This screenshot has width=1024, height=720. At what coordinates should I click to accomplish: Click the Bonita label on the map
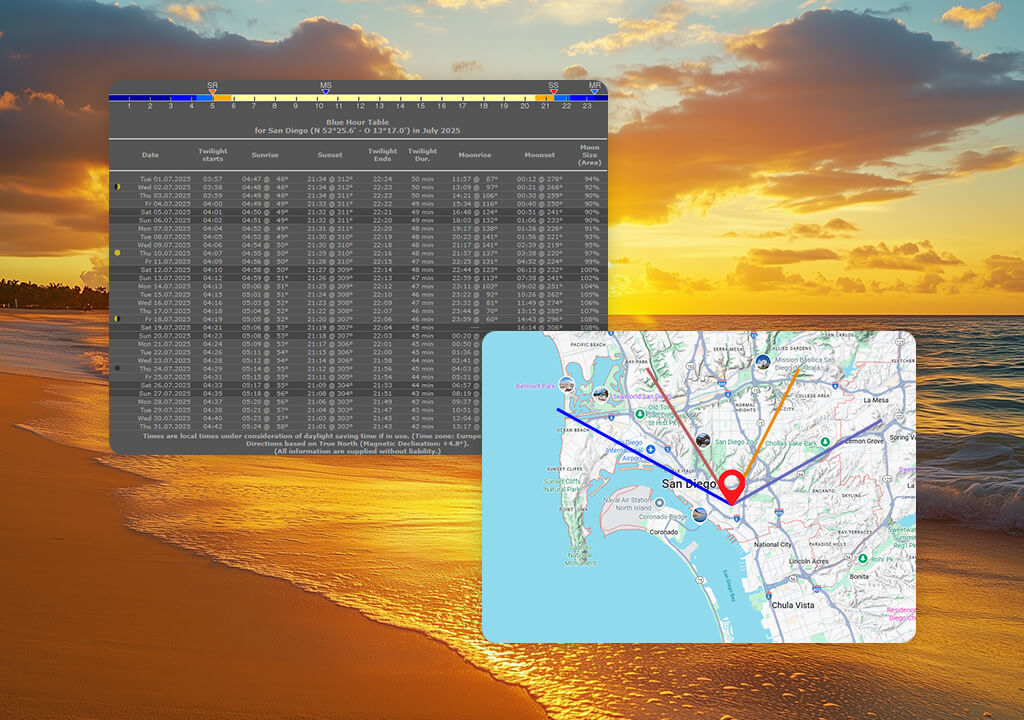(x=859, y=576)
